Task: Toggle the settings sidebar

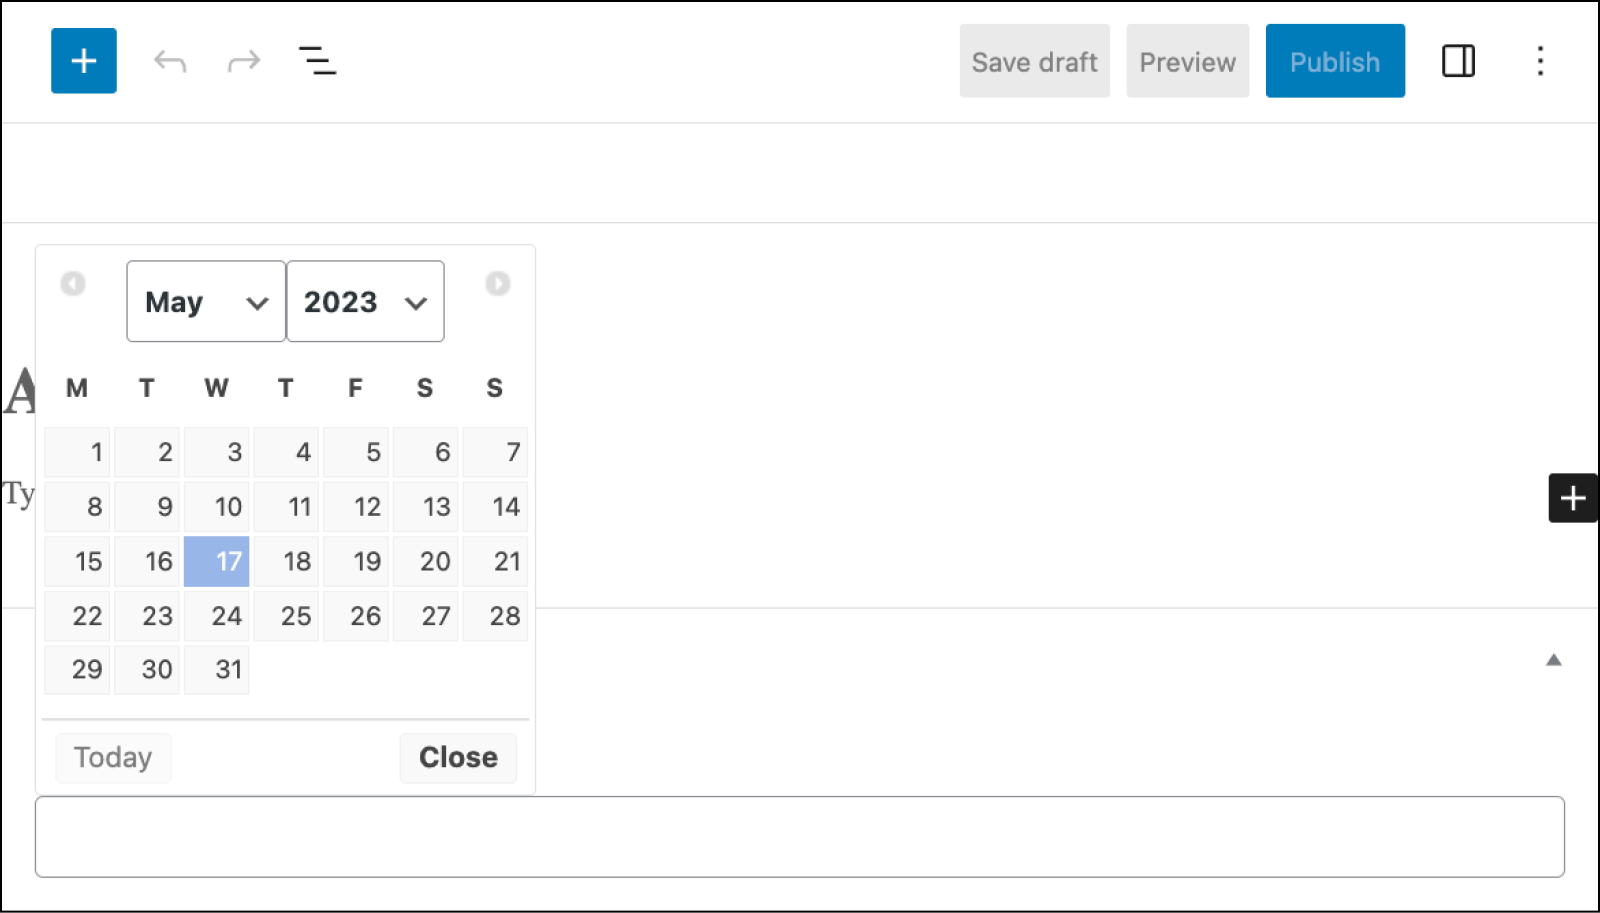Action: click(1458, 61)
